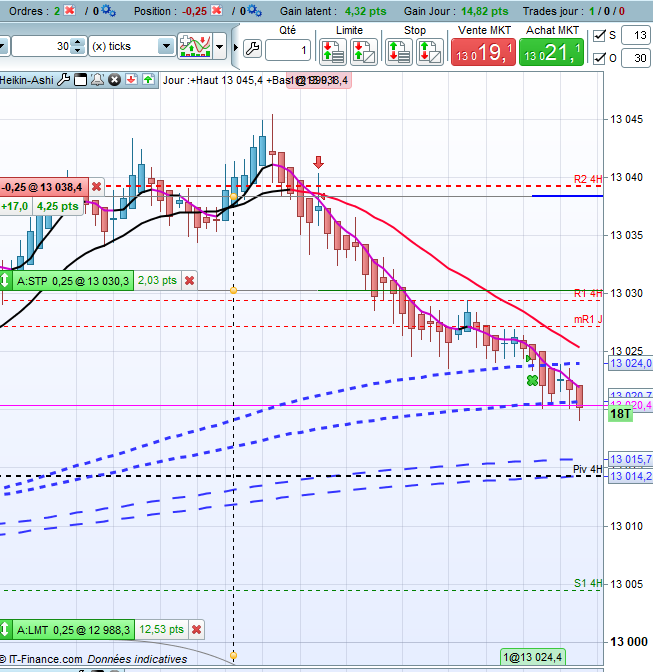Click the window icon next to Heikin-Ashi wrench
Viewport: 653px width, 672px height.
click(81, 80)
